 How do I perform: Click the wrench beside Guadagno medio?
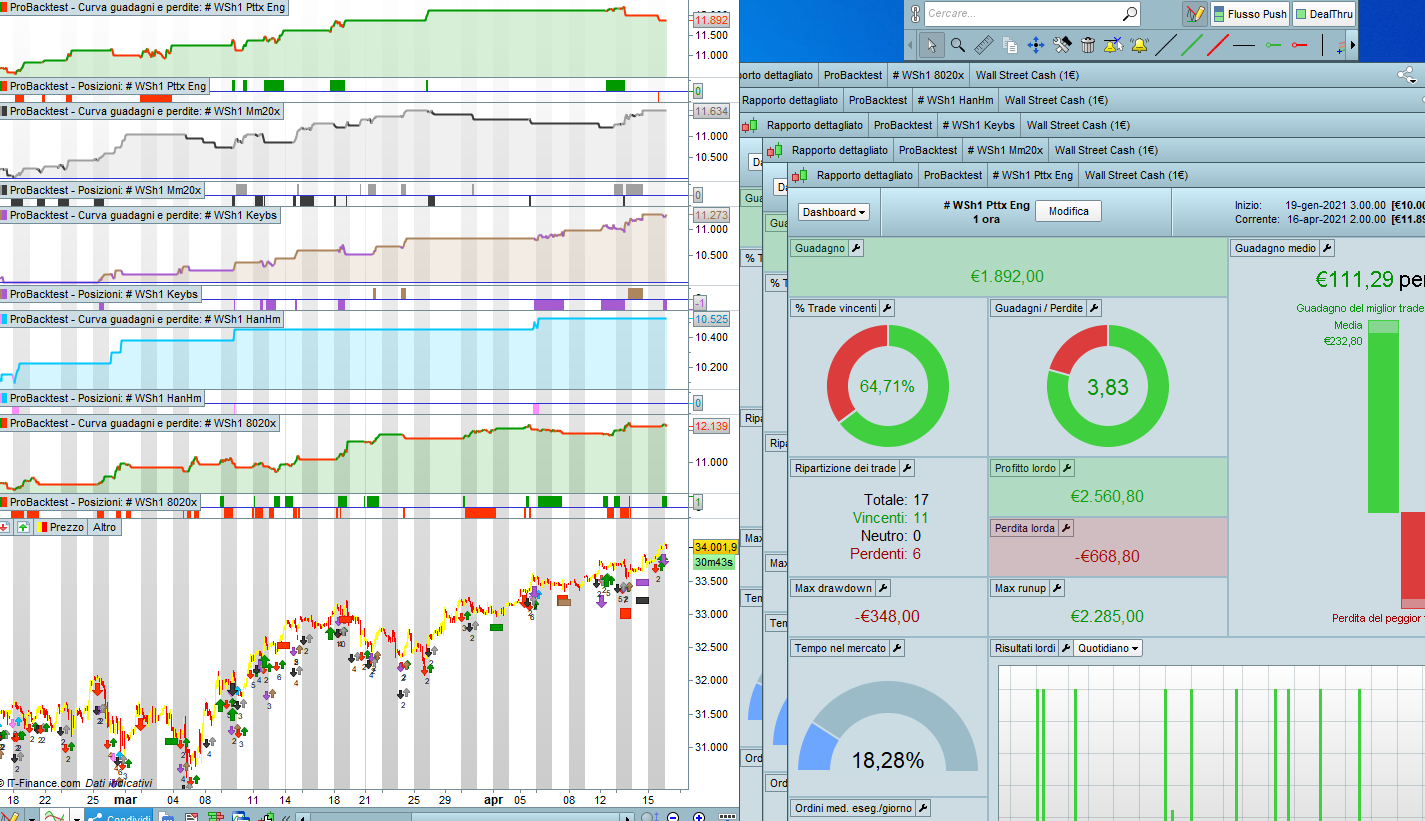[x=1327, y=248]
